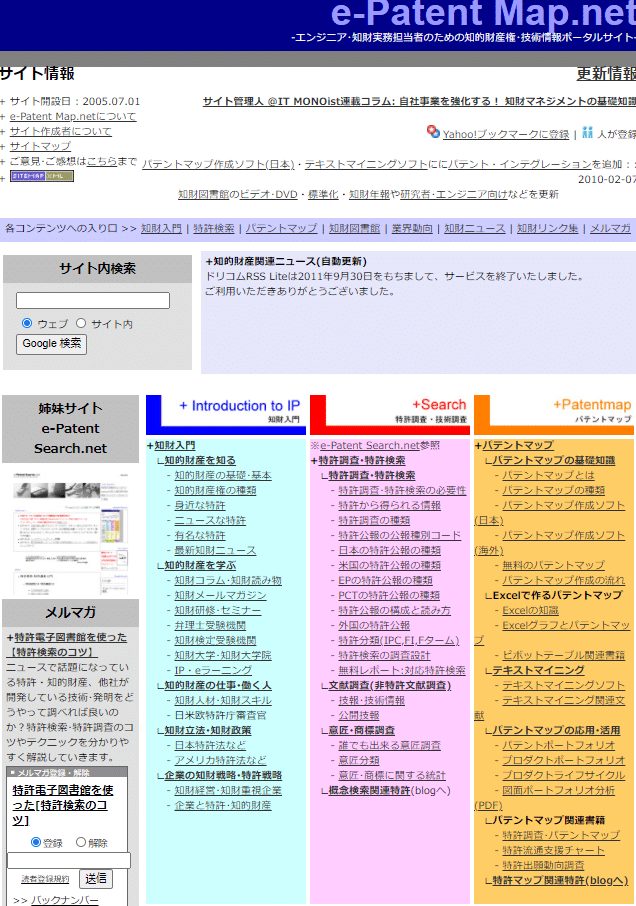Go to 知財リンク集 in the navigation bar
Screen dimensions: 636x906
click(547, 228)
